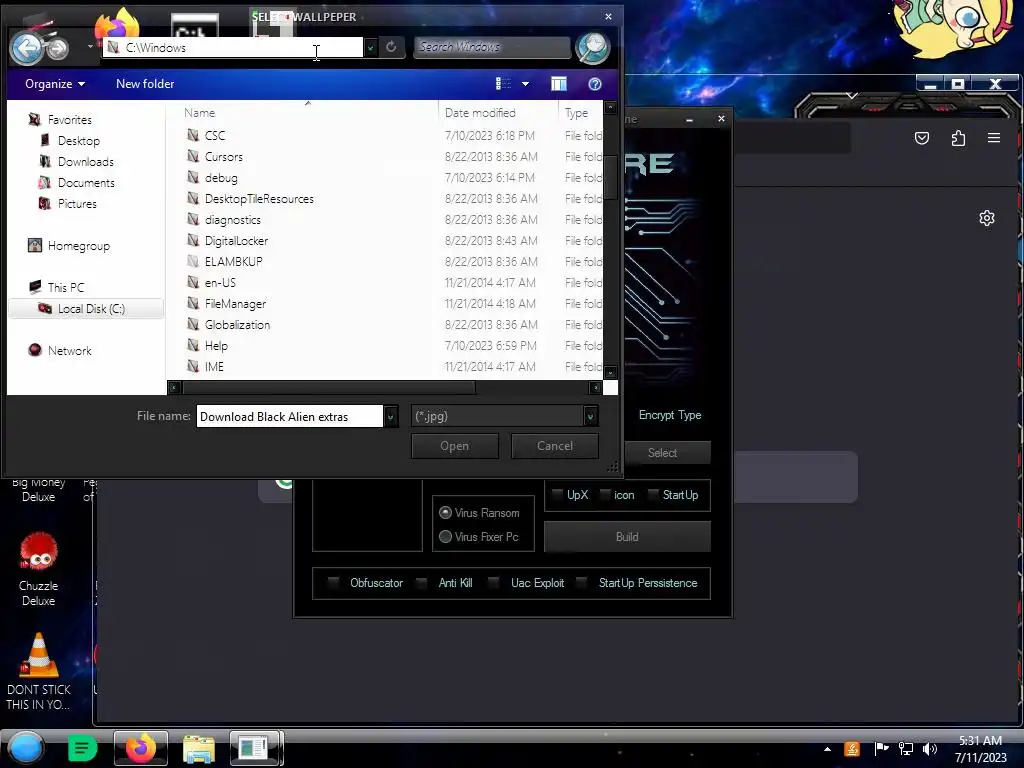Select the FileManager folder name
Image resolution: width=1024 pixels, height=768 pixels.
(x=235, y=303)
